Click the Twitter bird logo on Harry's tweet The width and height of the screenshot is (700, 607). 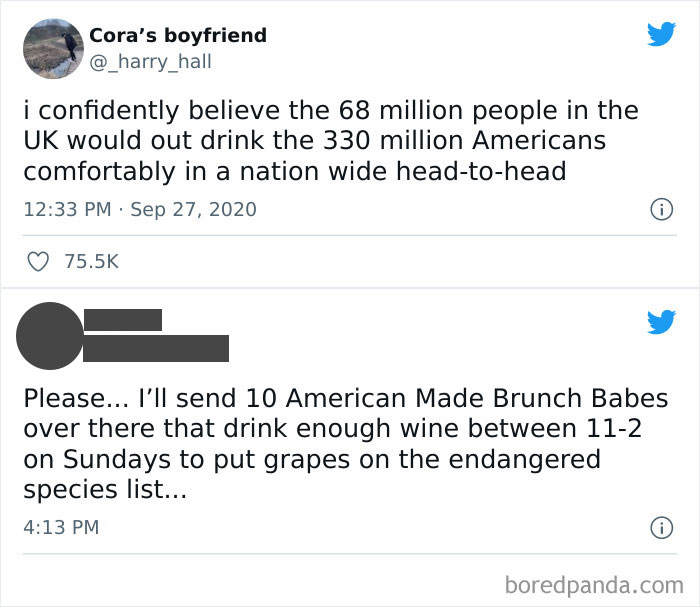[x=661, y=34]
